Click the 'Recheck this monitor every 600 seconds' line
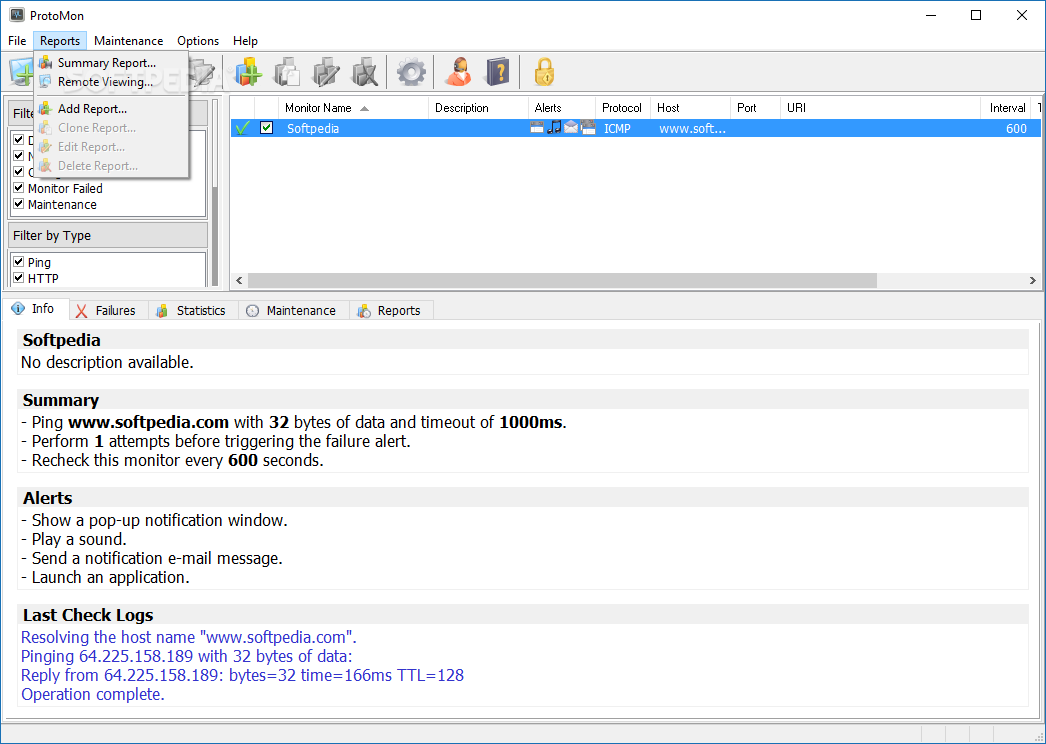The width and height of the screenshot is (1046, 744). click(172, 460)
